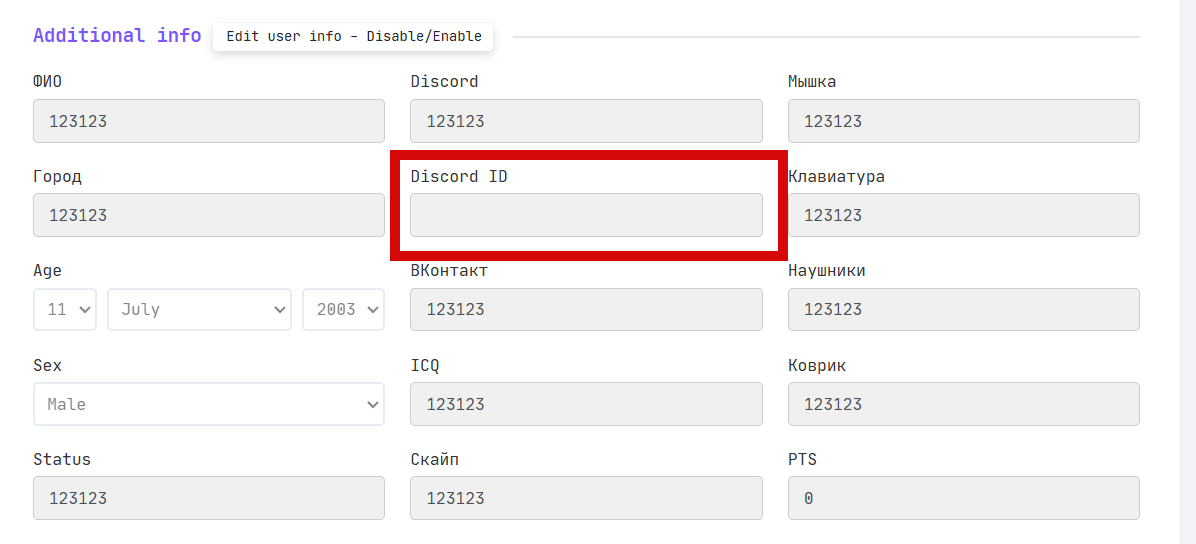Screen dimensions: 1196x544
Task: Click the Discord input field
Action: click(x=586, y=121)
